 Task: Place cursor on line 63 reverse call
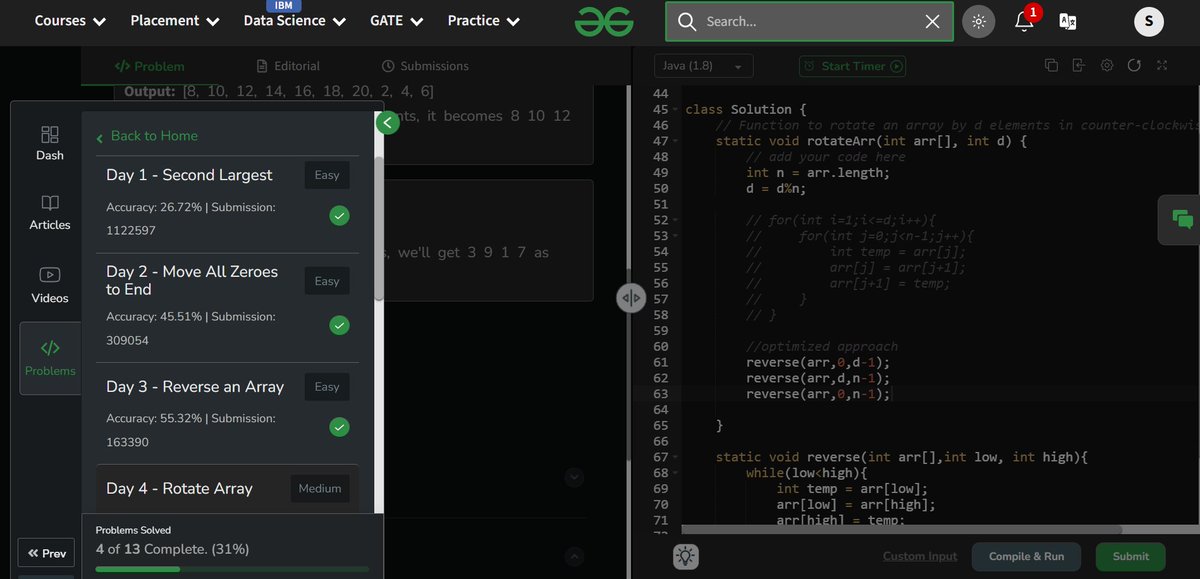click(817, 394)
